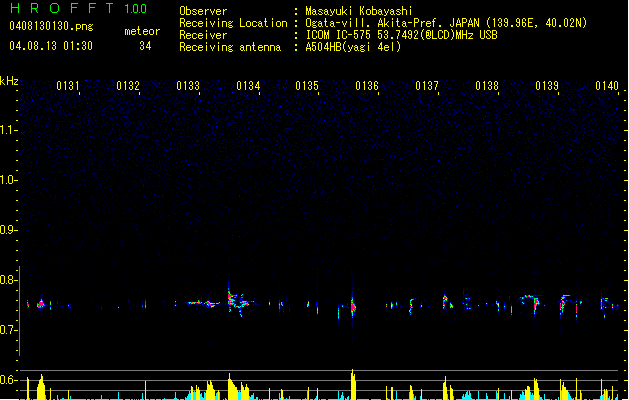
Task: Click the 0.7 kHz axis label
Action: click(8, 330)
